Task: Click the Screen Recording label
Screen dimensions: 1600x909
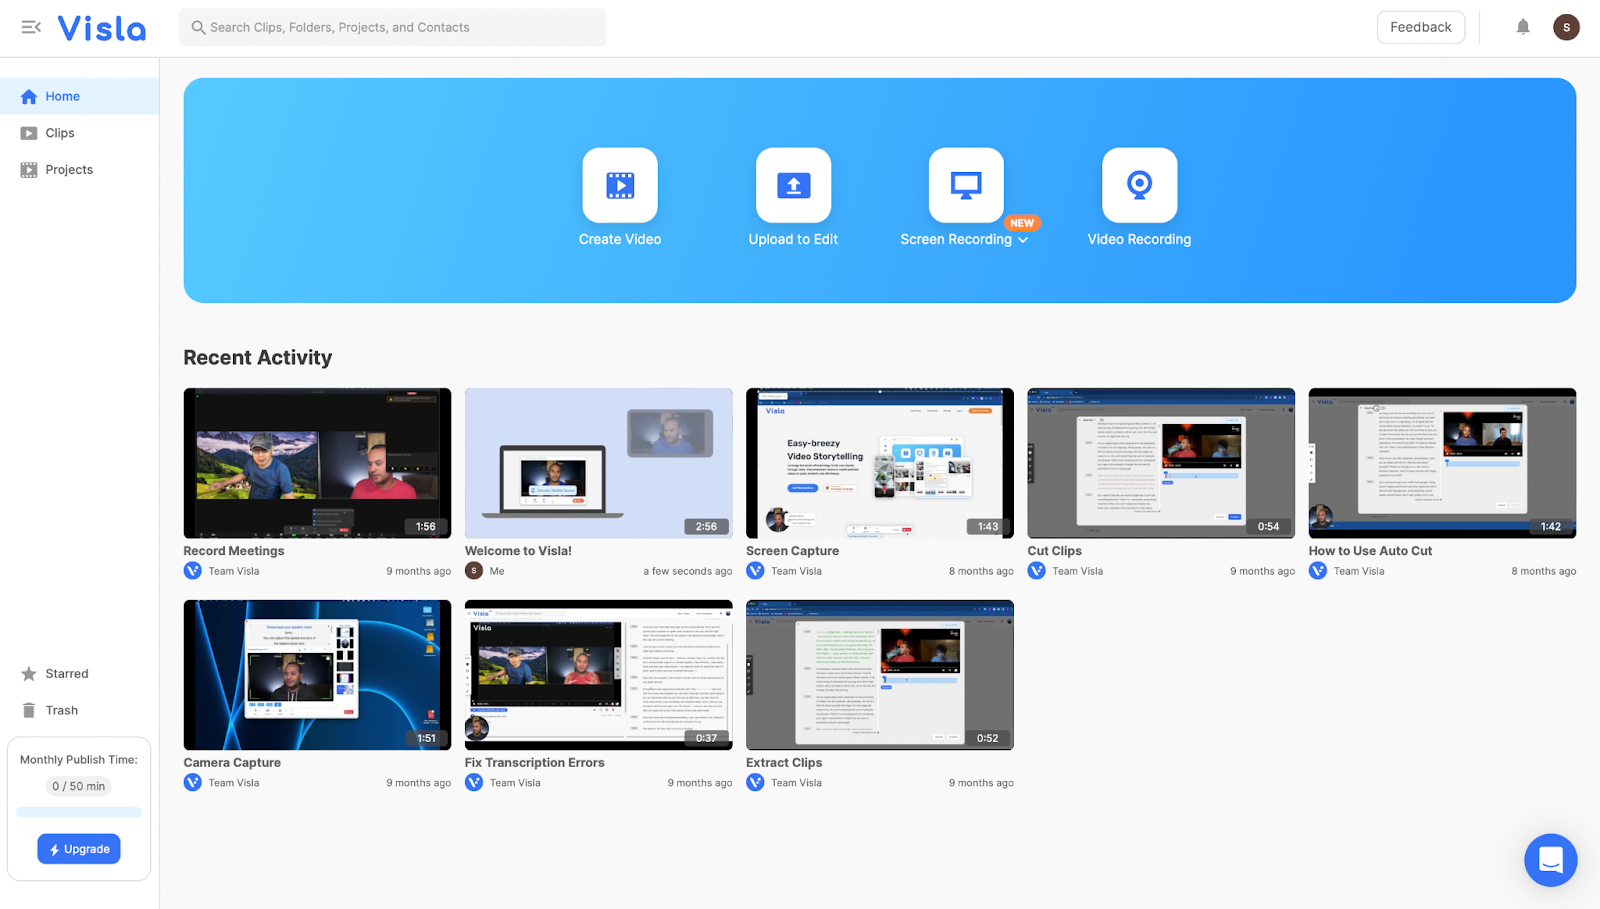Action: (956, 240)
